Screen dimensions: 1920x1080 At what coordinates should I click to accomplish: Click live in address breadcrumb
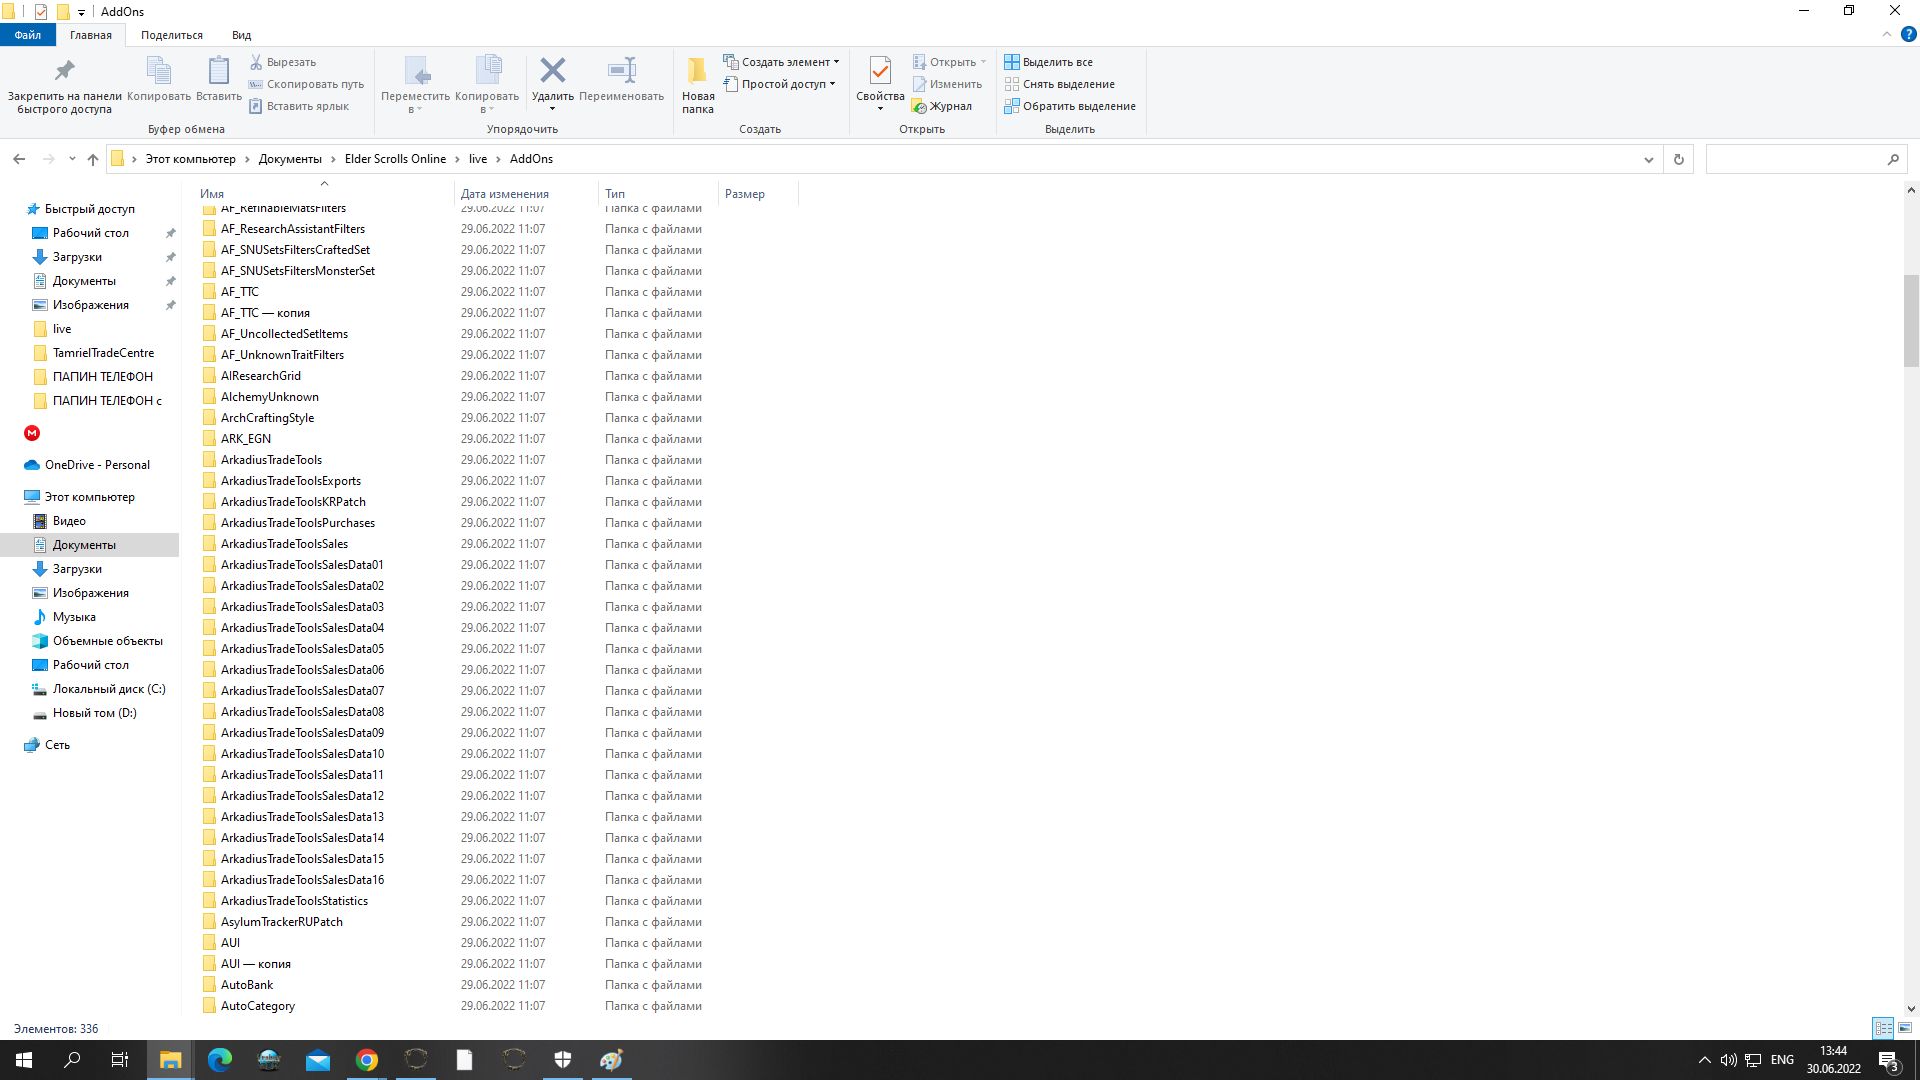[478, 159]
